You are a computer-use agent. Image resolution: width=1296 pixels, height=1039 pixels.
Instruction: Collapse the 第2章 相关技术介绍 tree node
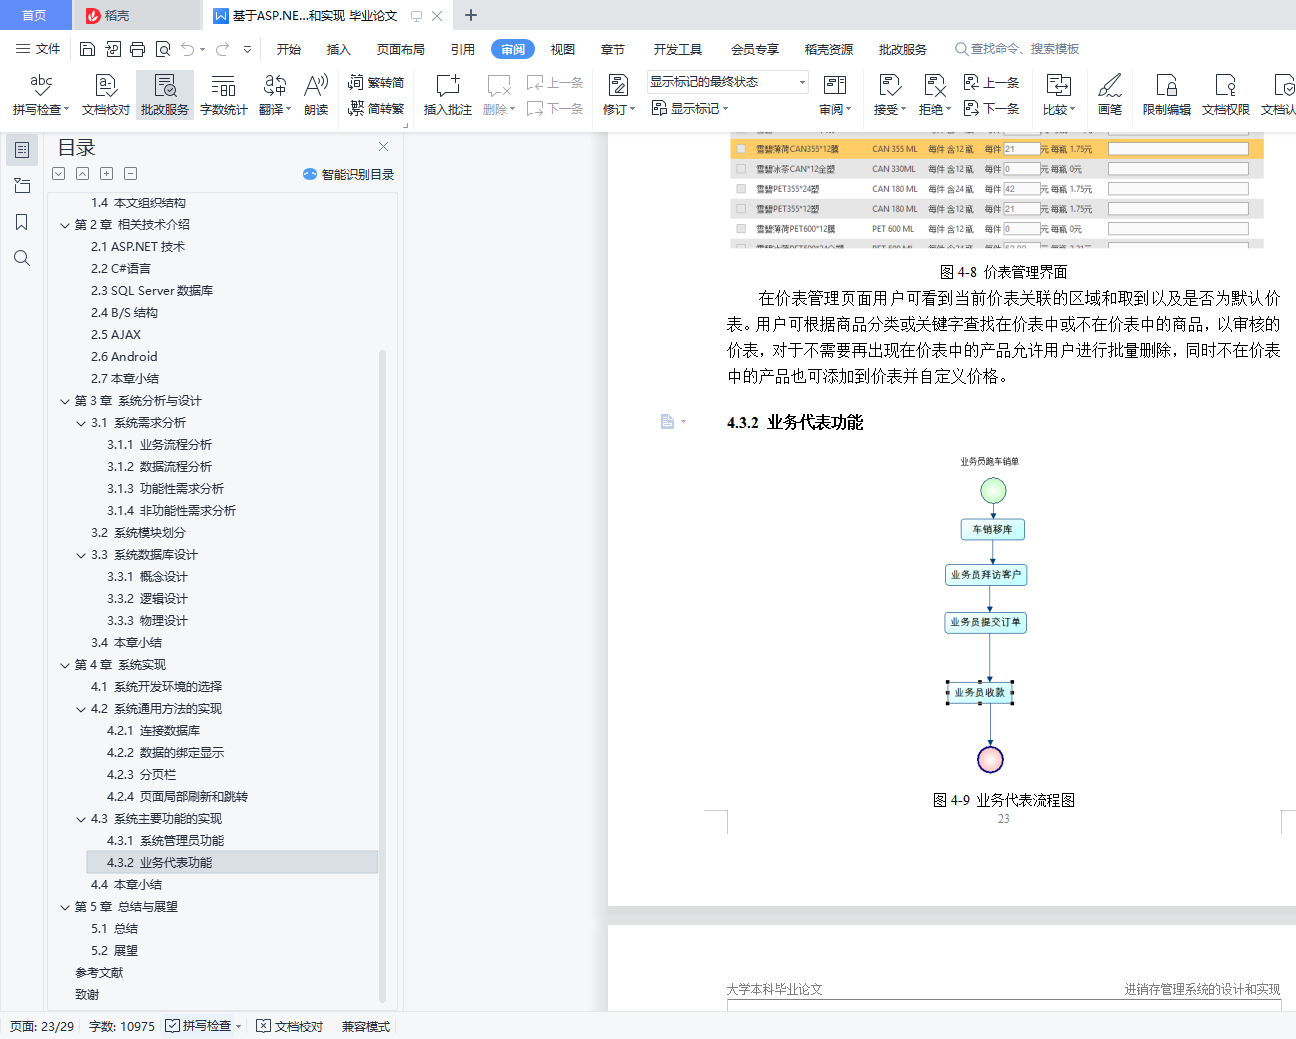(x=65, y=225)
